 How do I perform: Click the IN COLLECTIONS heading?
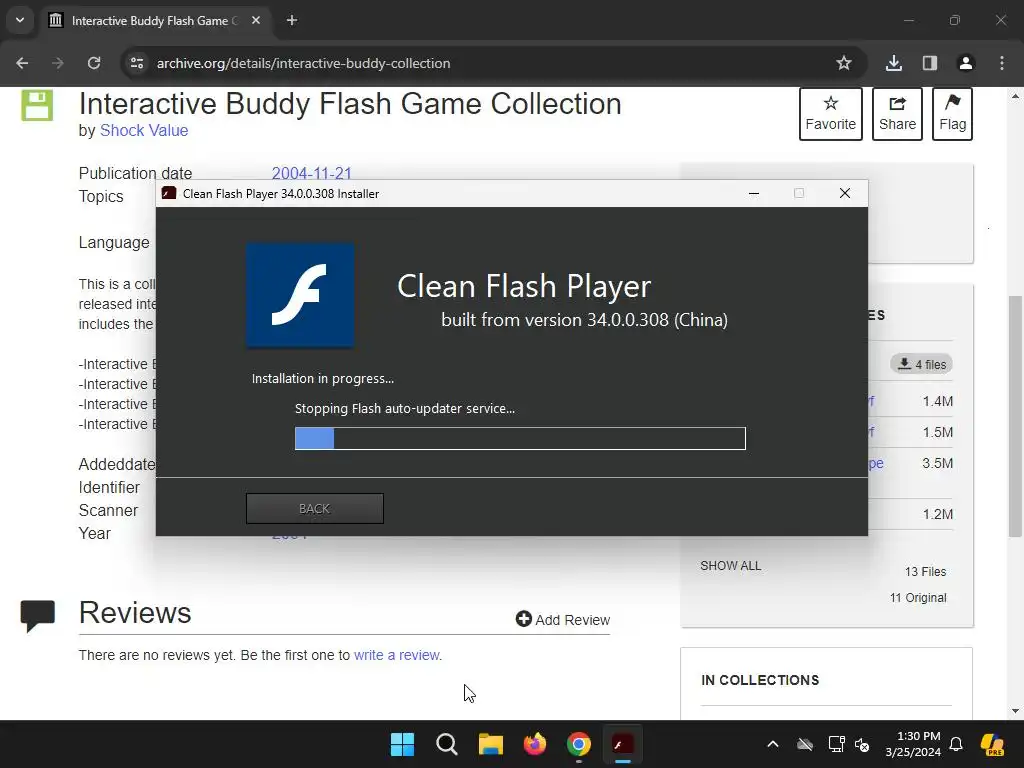pos(760,680)
